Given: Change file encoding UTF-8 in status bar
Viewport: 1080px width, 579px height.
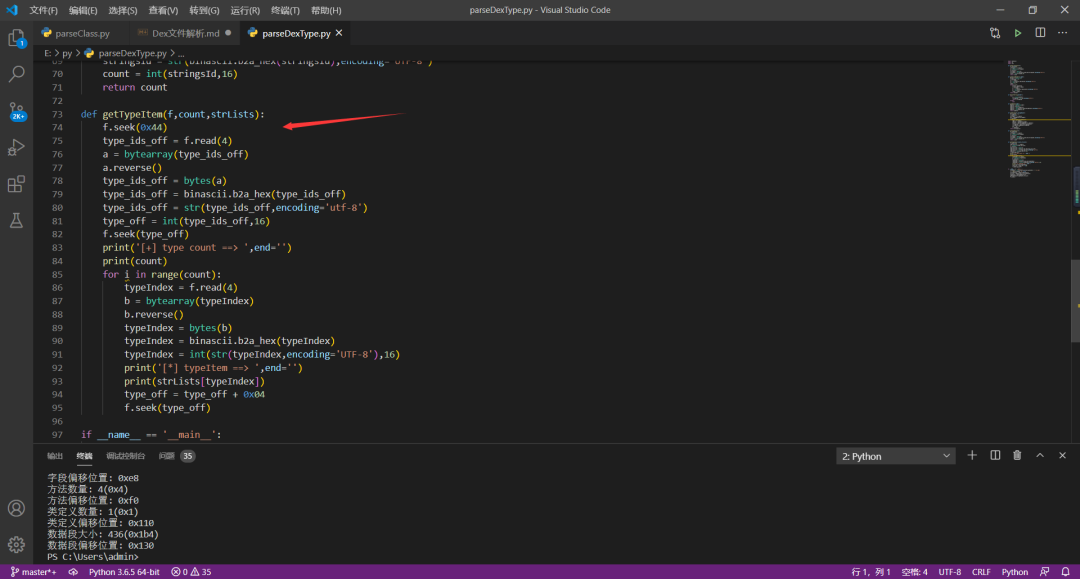Looking at the screenshot, I should (x=950, y=572).
